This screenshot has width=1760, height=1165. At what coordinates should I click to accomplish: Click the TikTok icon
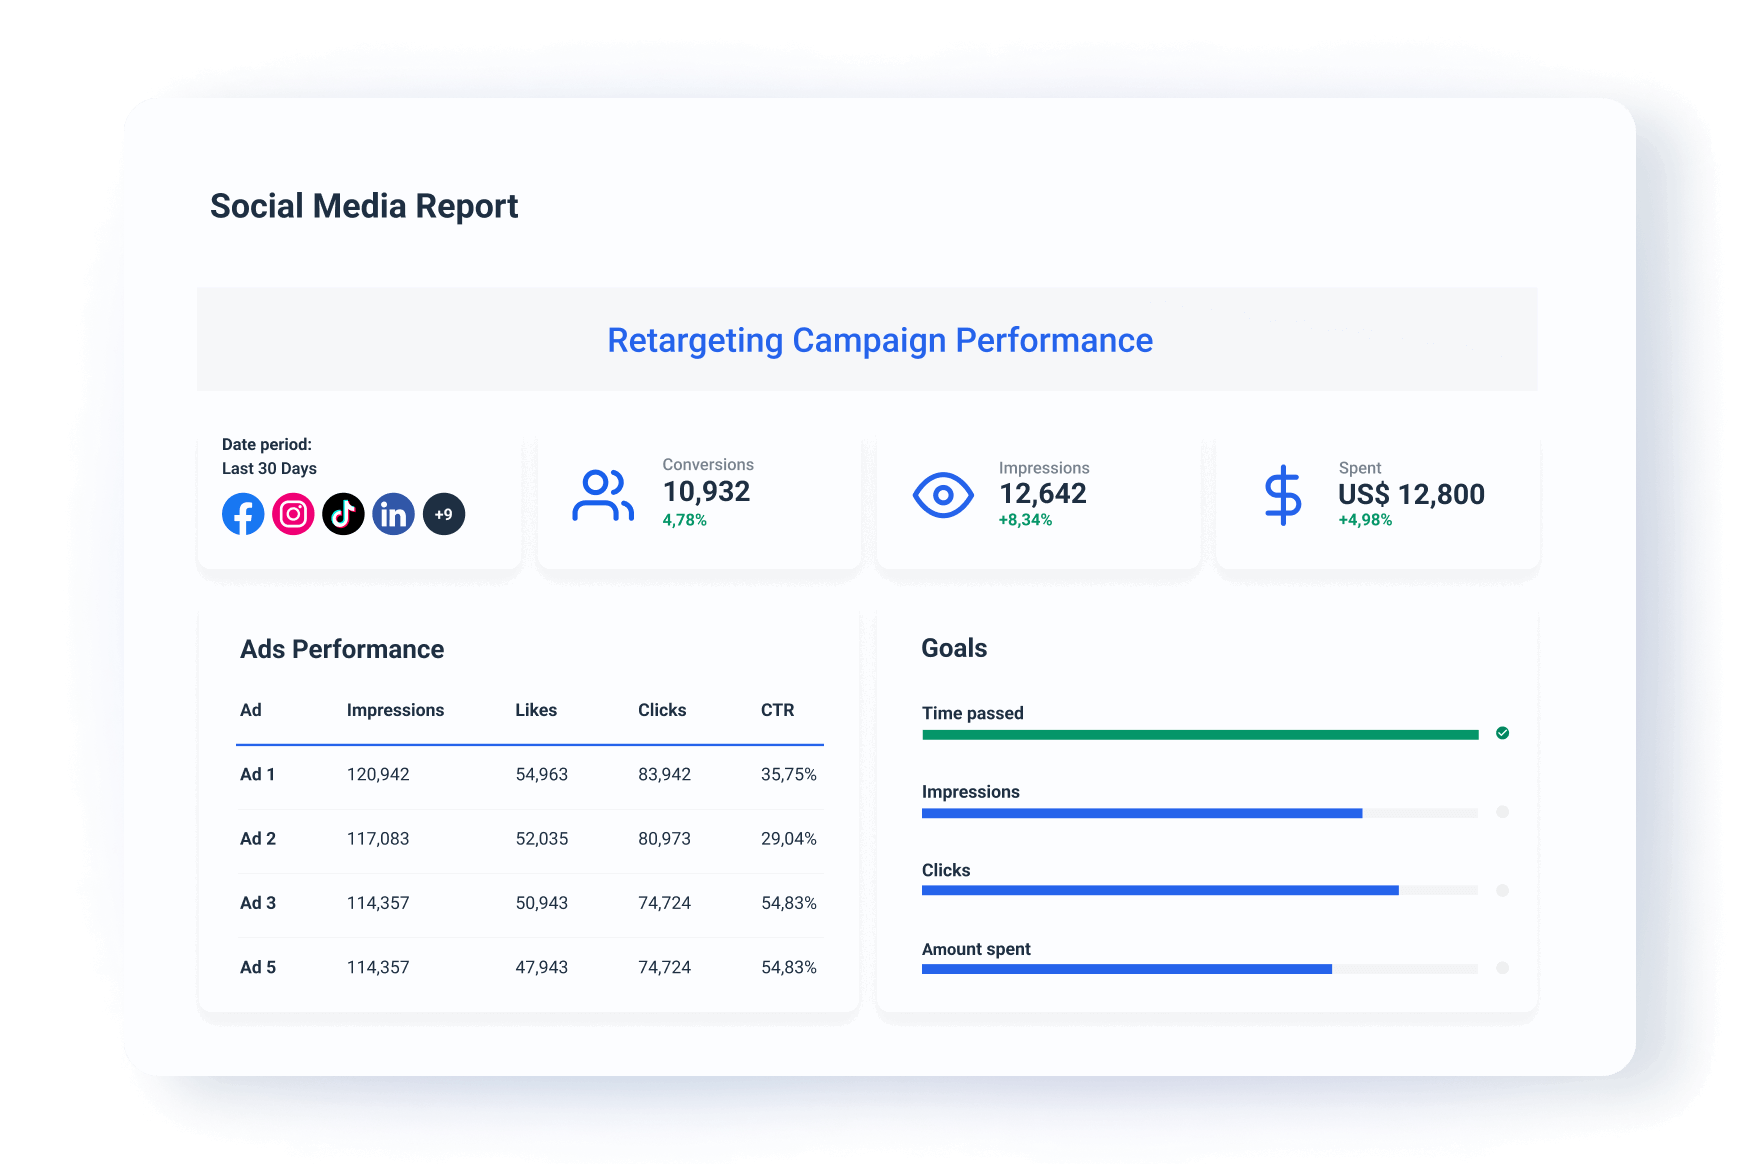pyautogui.click(x=343, y=513)
